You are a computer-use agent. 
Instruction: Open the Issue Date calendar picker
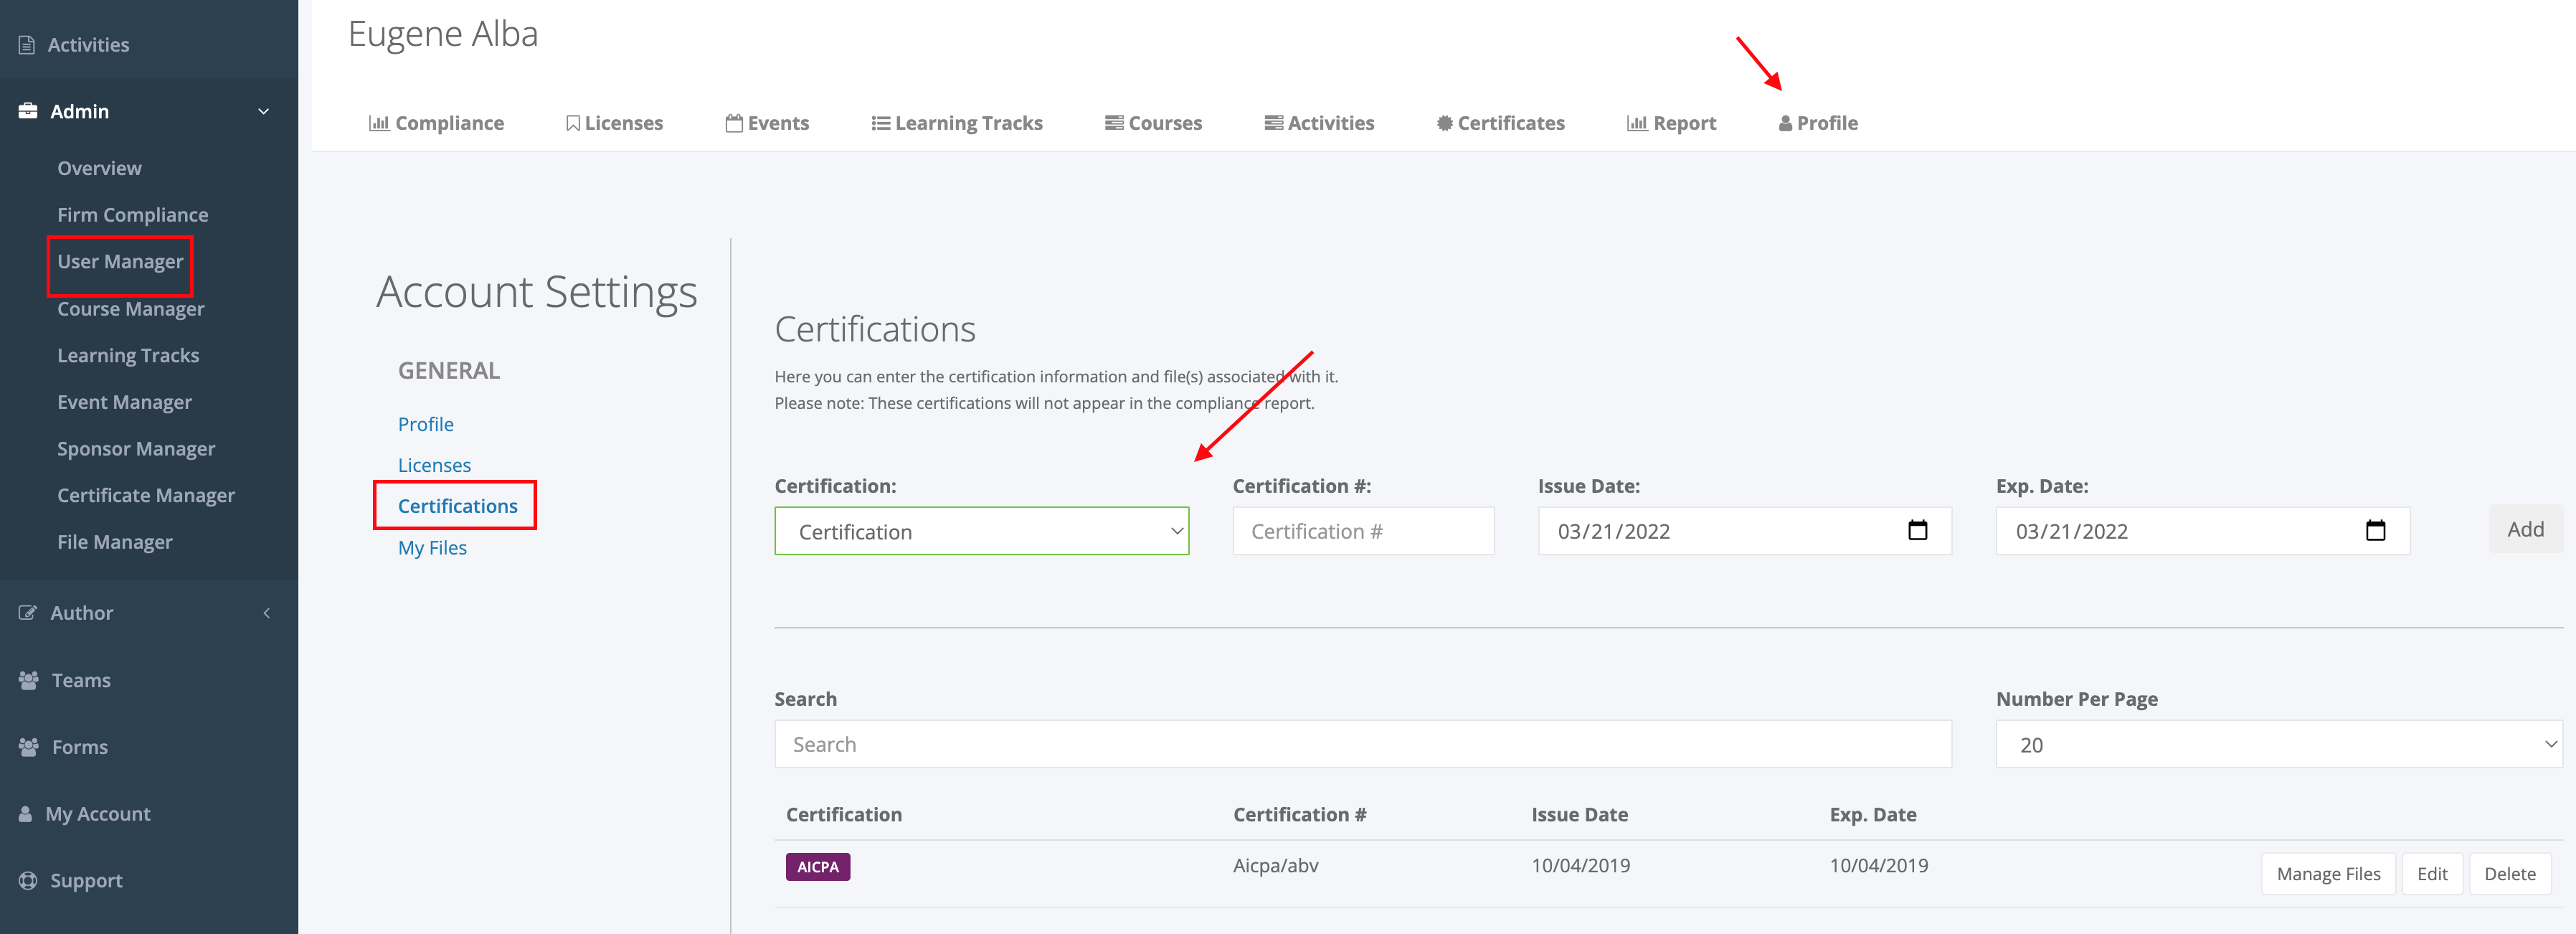[x=1918, y=530]
